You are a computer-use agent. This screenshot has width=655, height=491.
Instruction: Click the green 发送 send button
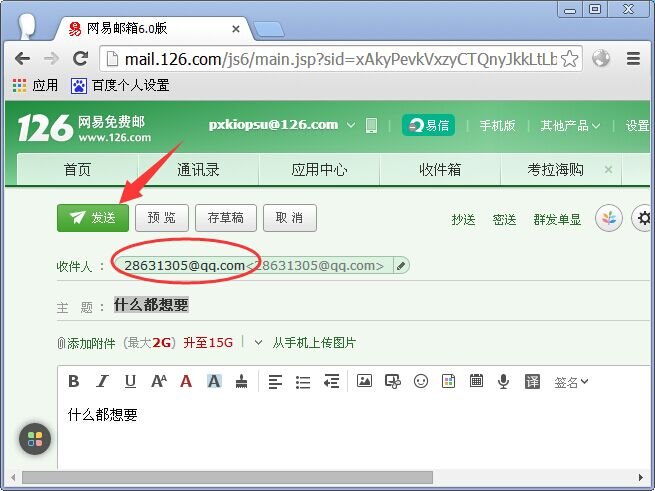[x=93, y=218]
